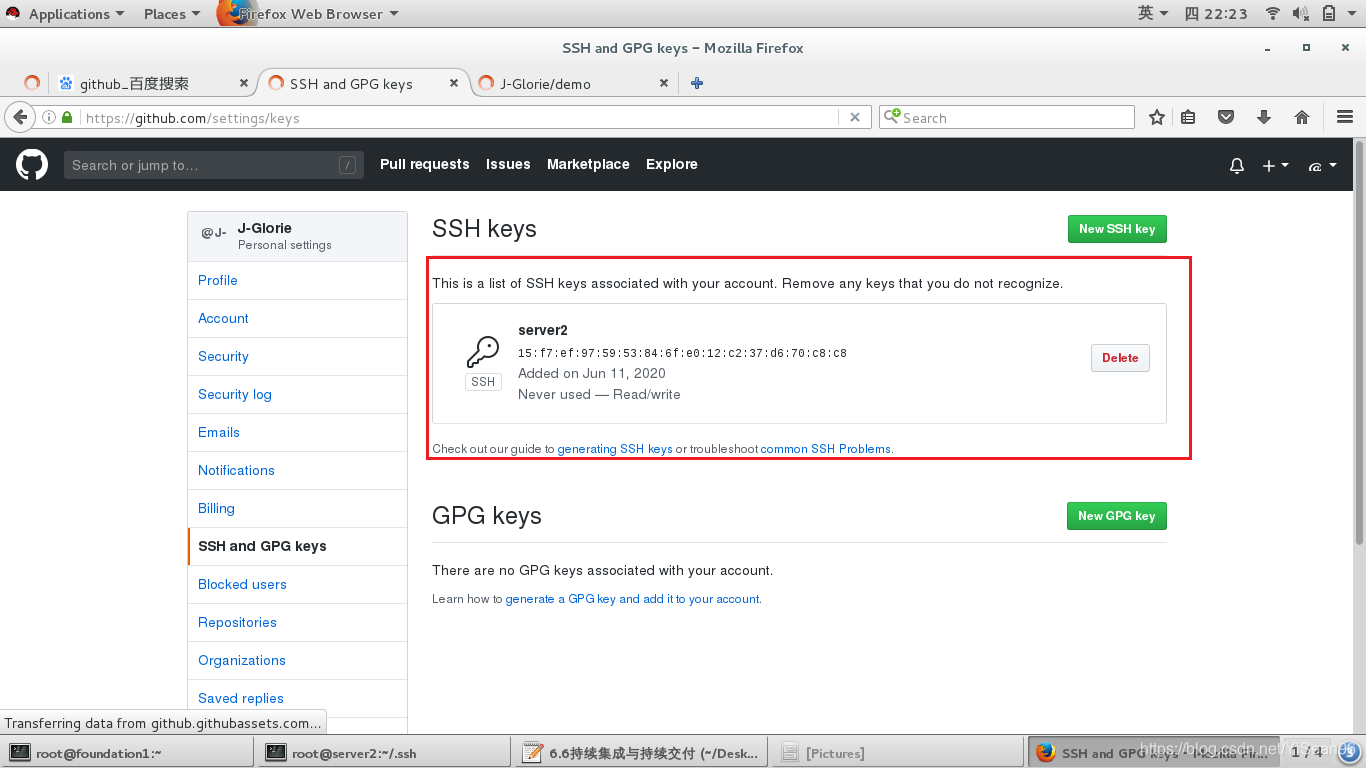Viewport: 1366px width, 768px height.
Task: Open the GitHub notifications bell
Action: [x=1237, y=165]
